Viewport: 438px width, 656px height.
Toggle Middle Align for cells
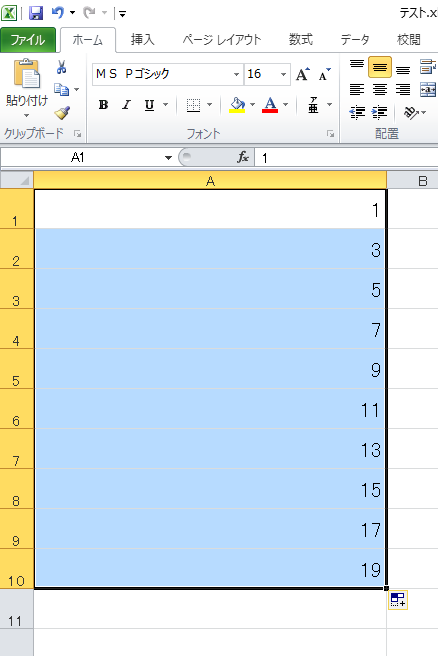coord(380,67)
